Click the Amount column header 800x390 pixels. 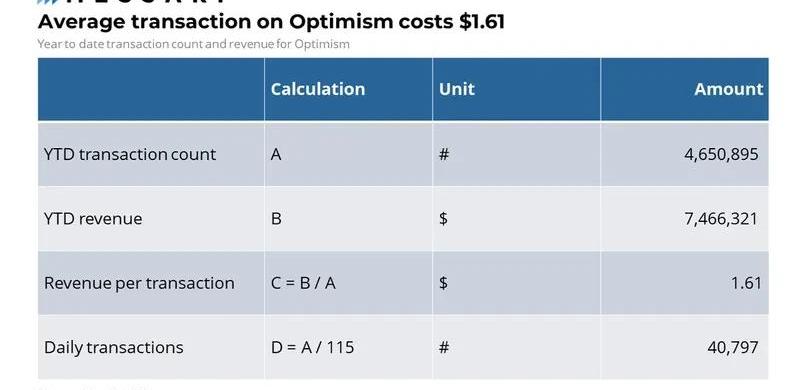tap(729, 89)
